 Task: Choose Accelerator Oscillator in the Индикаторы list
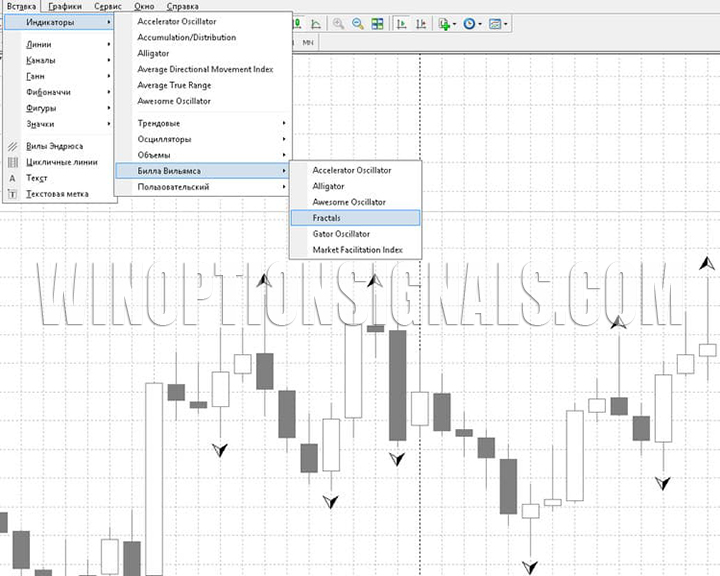202,22
